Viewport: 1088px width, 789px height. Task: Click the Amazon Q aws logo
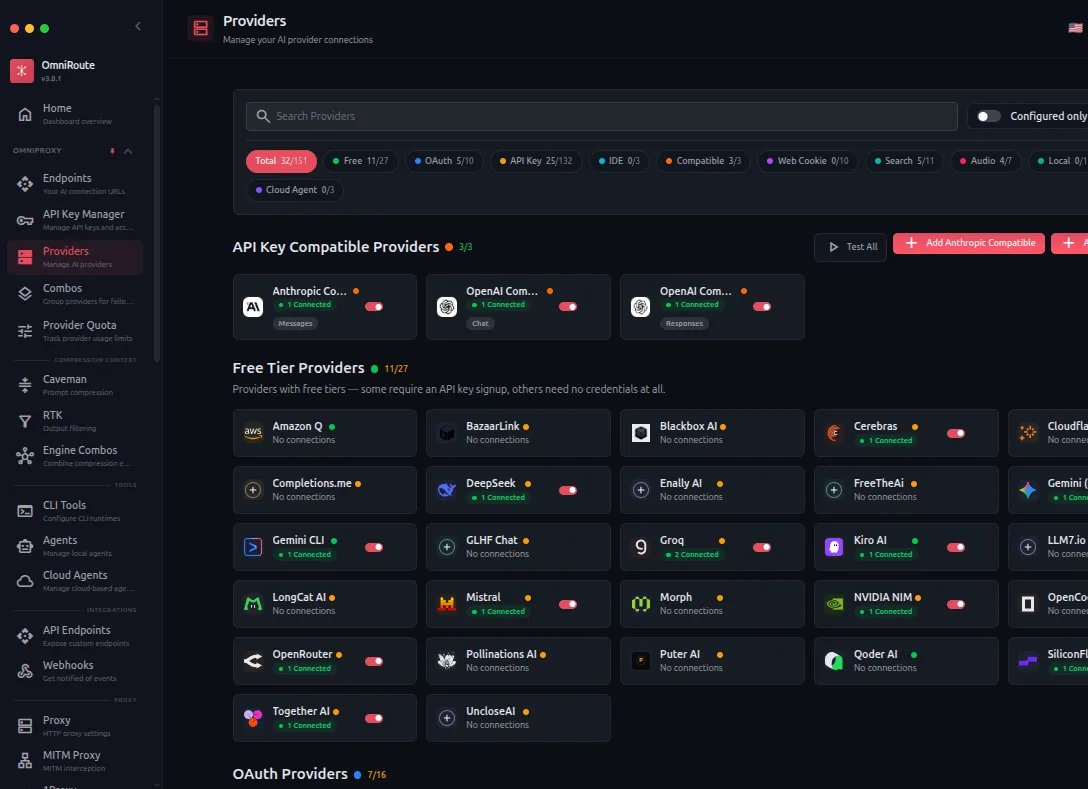[253, 433]
